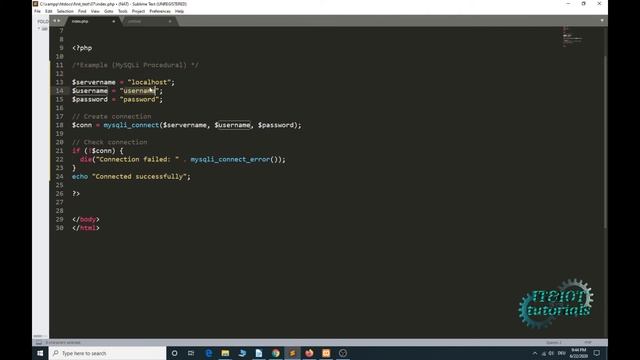640x360 pixels.
Task: Open the Spaces indentation selector in status bar
Action: [x=554, y=342]
